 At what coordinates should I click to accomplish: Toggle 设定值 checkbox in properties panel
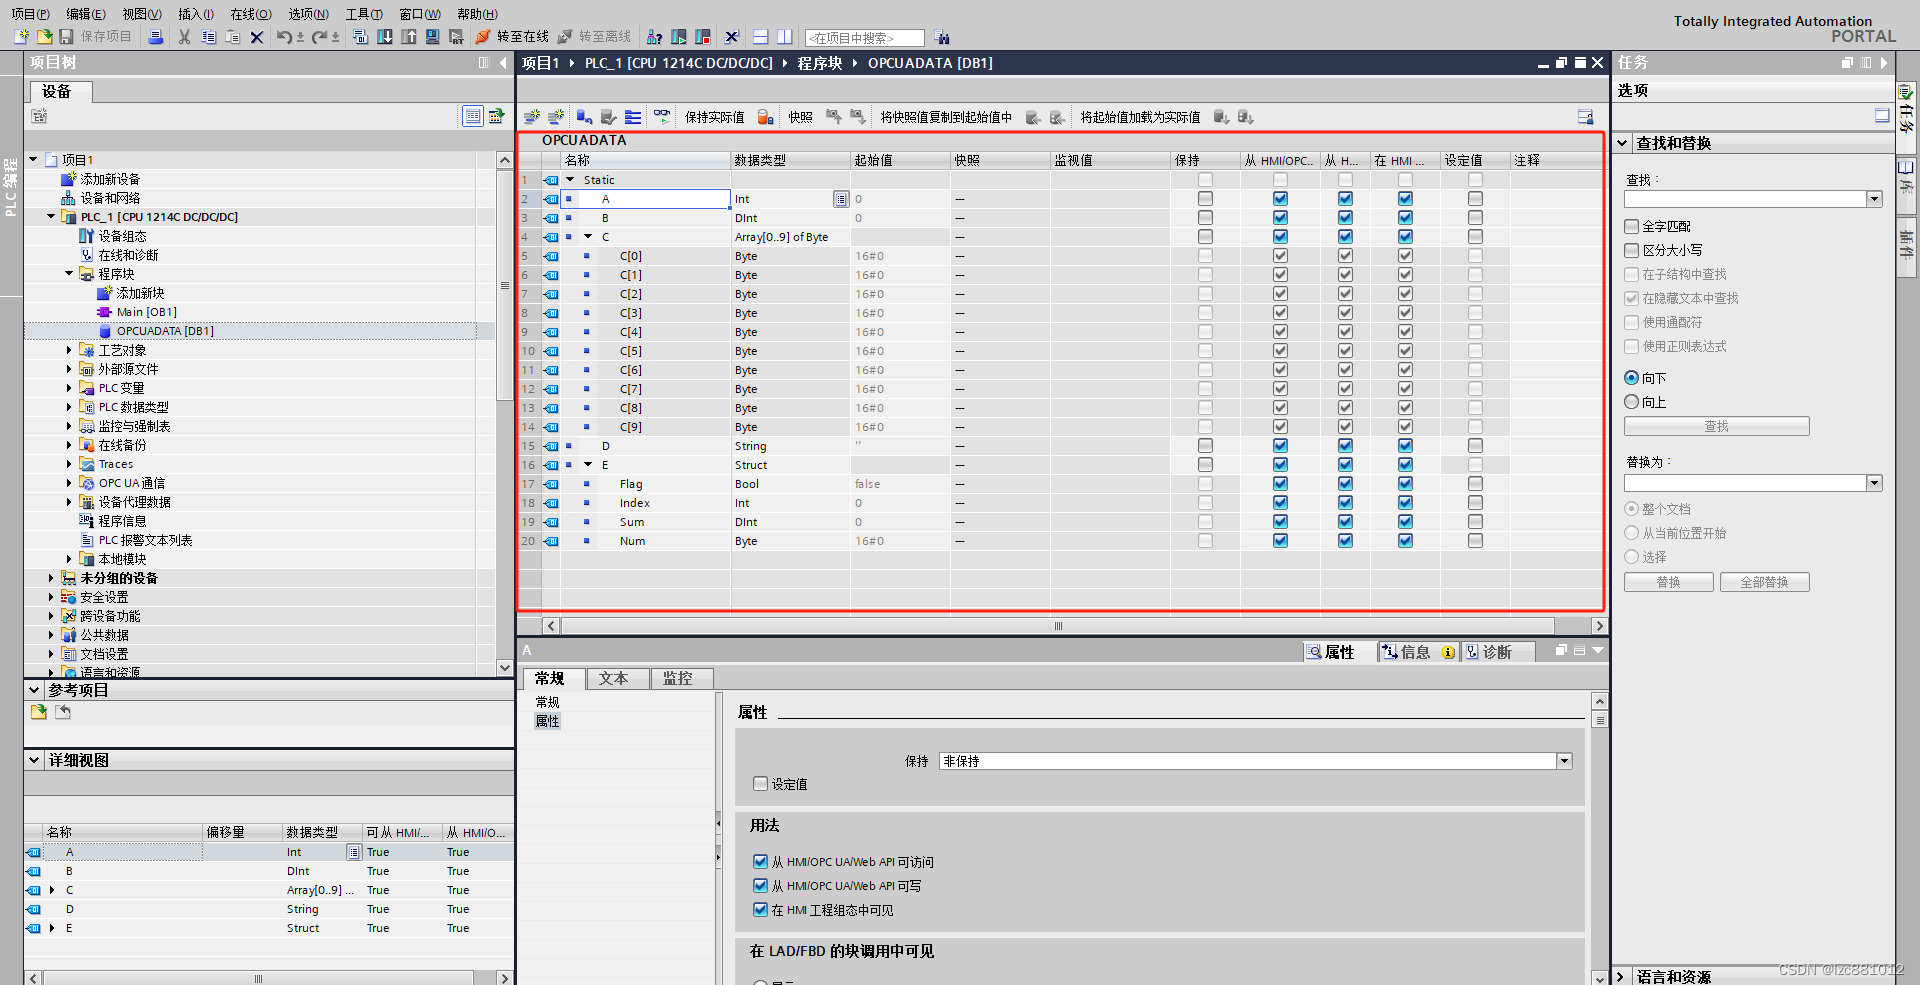(x=760, y=784)
